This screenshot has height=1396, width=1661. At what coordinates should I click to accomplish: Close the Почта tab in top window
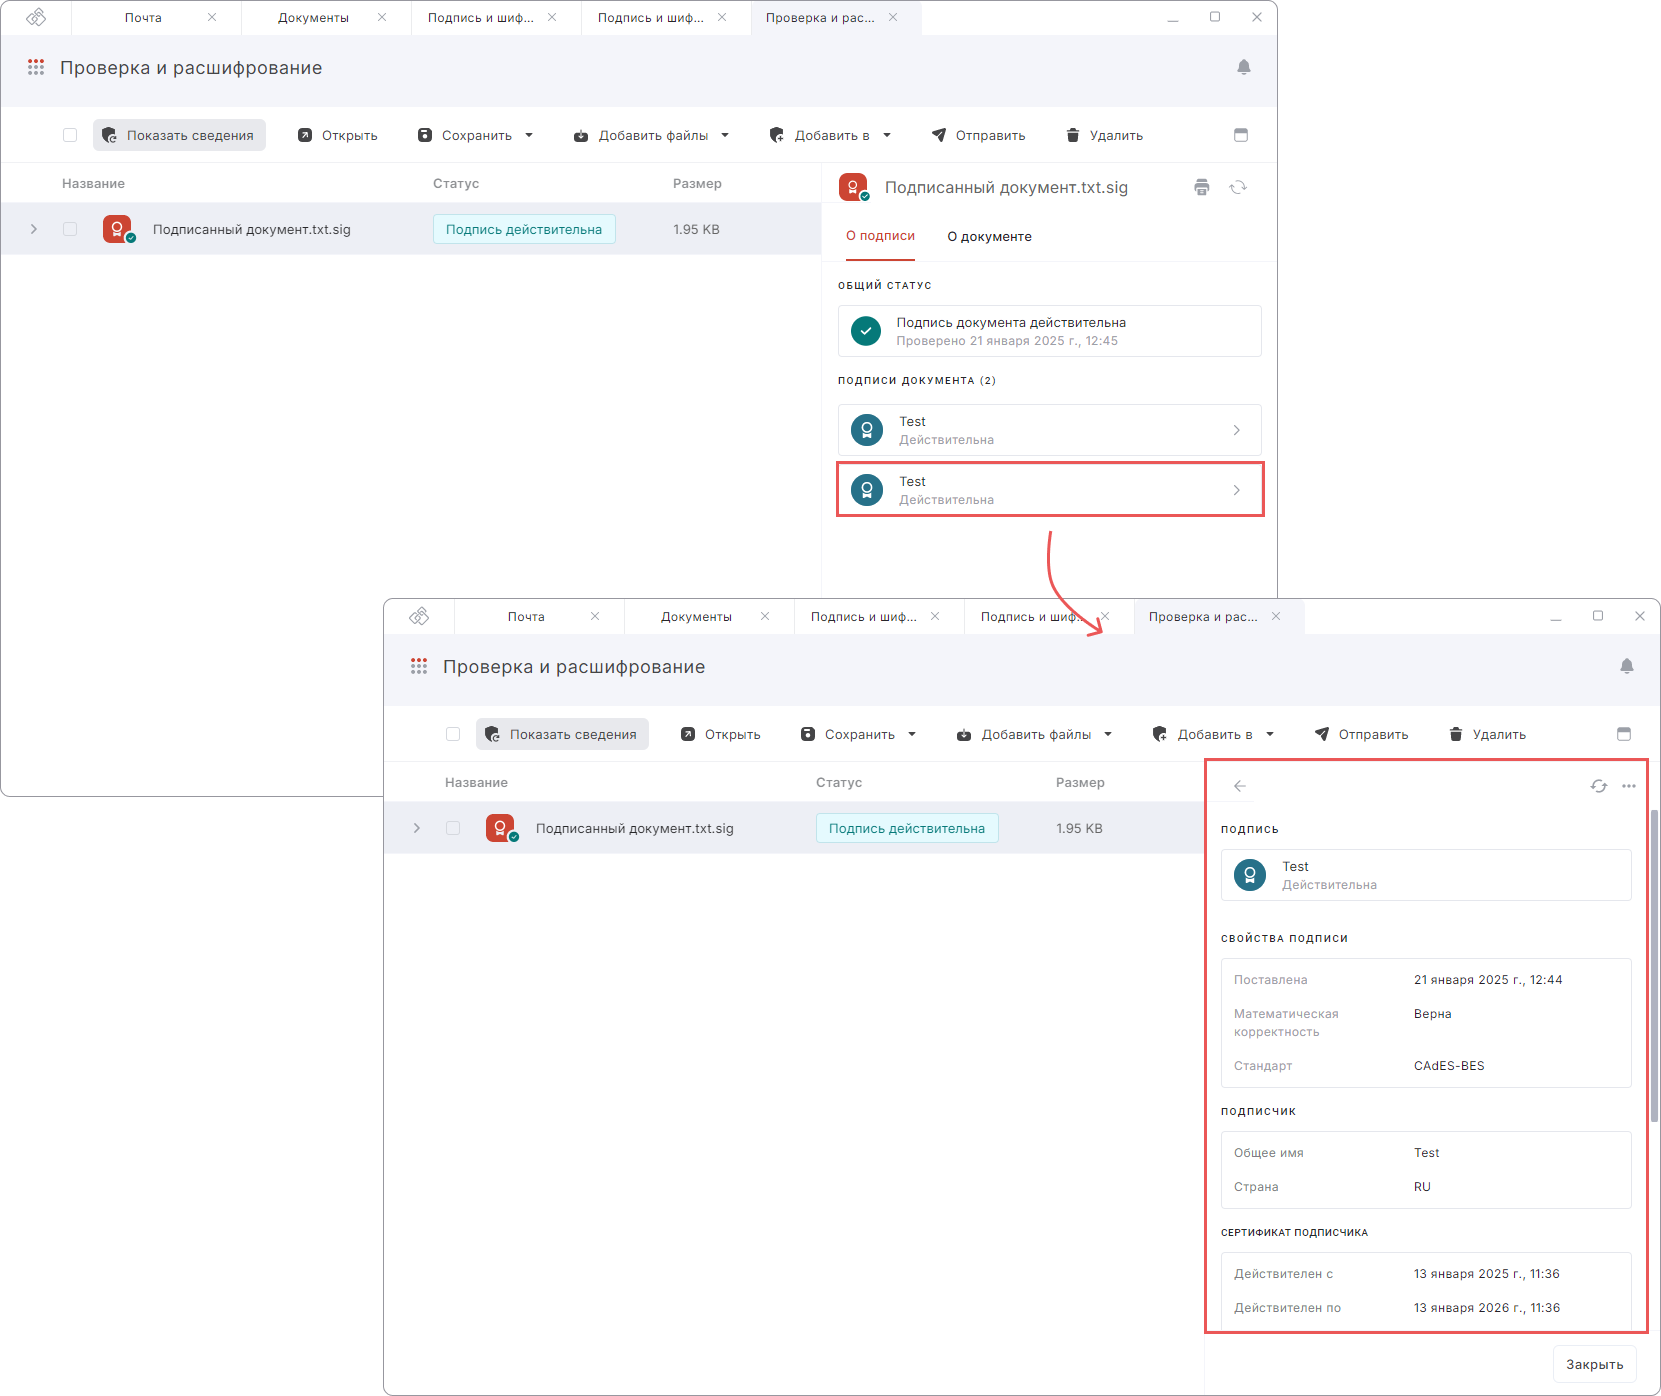pos(212,17)
